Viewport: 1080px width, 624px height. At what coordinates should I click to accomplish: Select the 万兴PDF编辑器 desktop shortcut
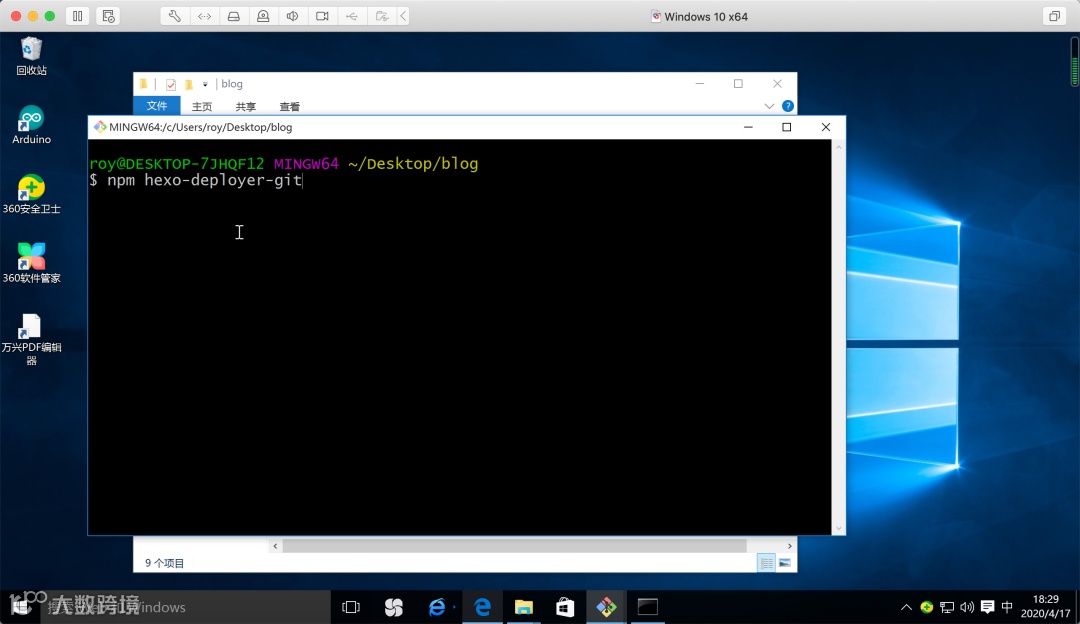coord(31,339)
